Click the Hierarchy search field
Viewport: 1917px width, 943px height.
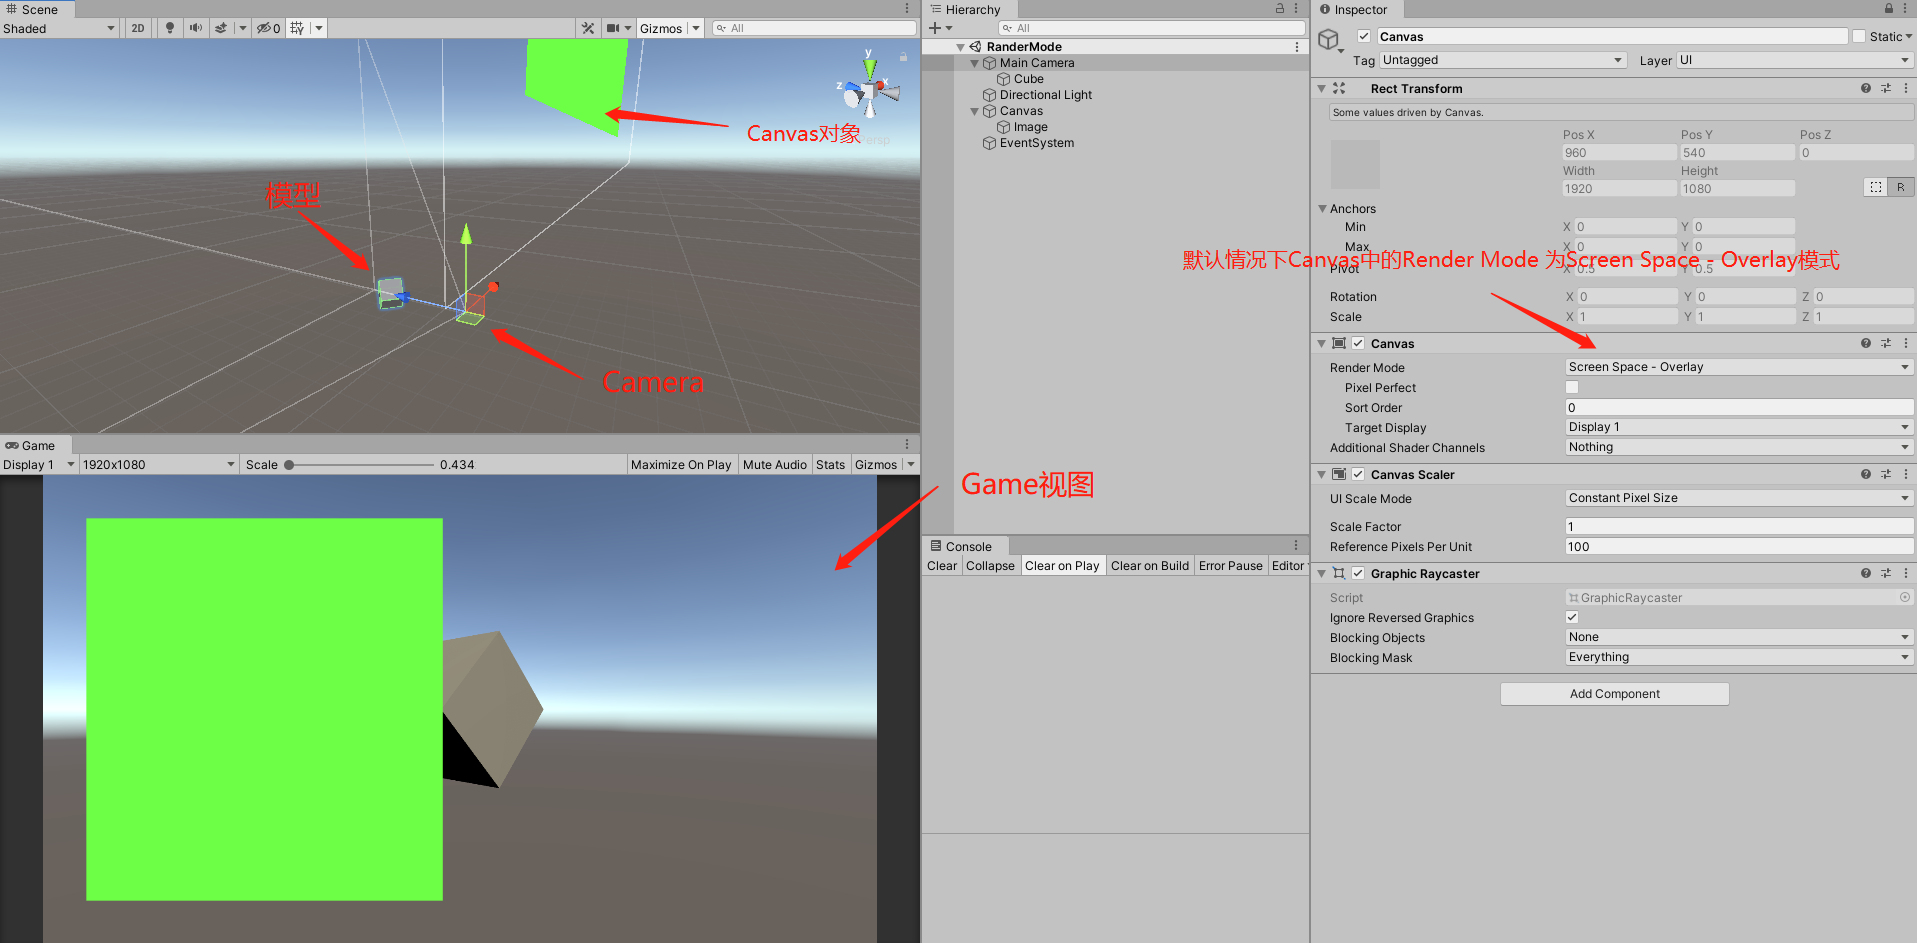pos(1150,27)
